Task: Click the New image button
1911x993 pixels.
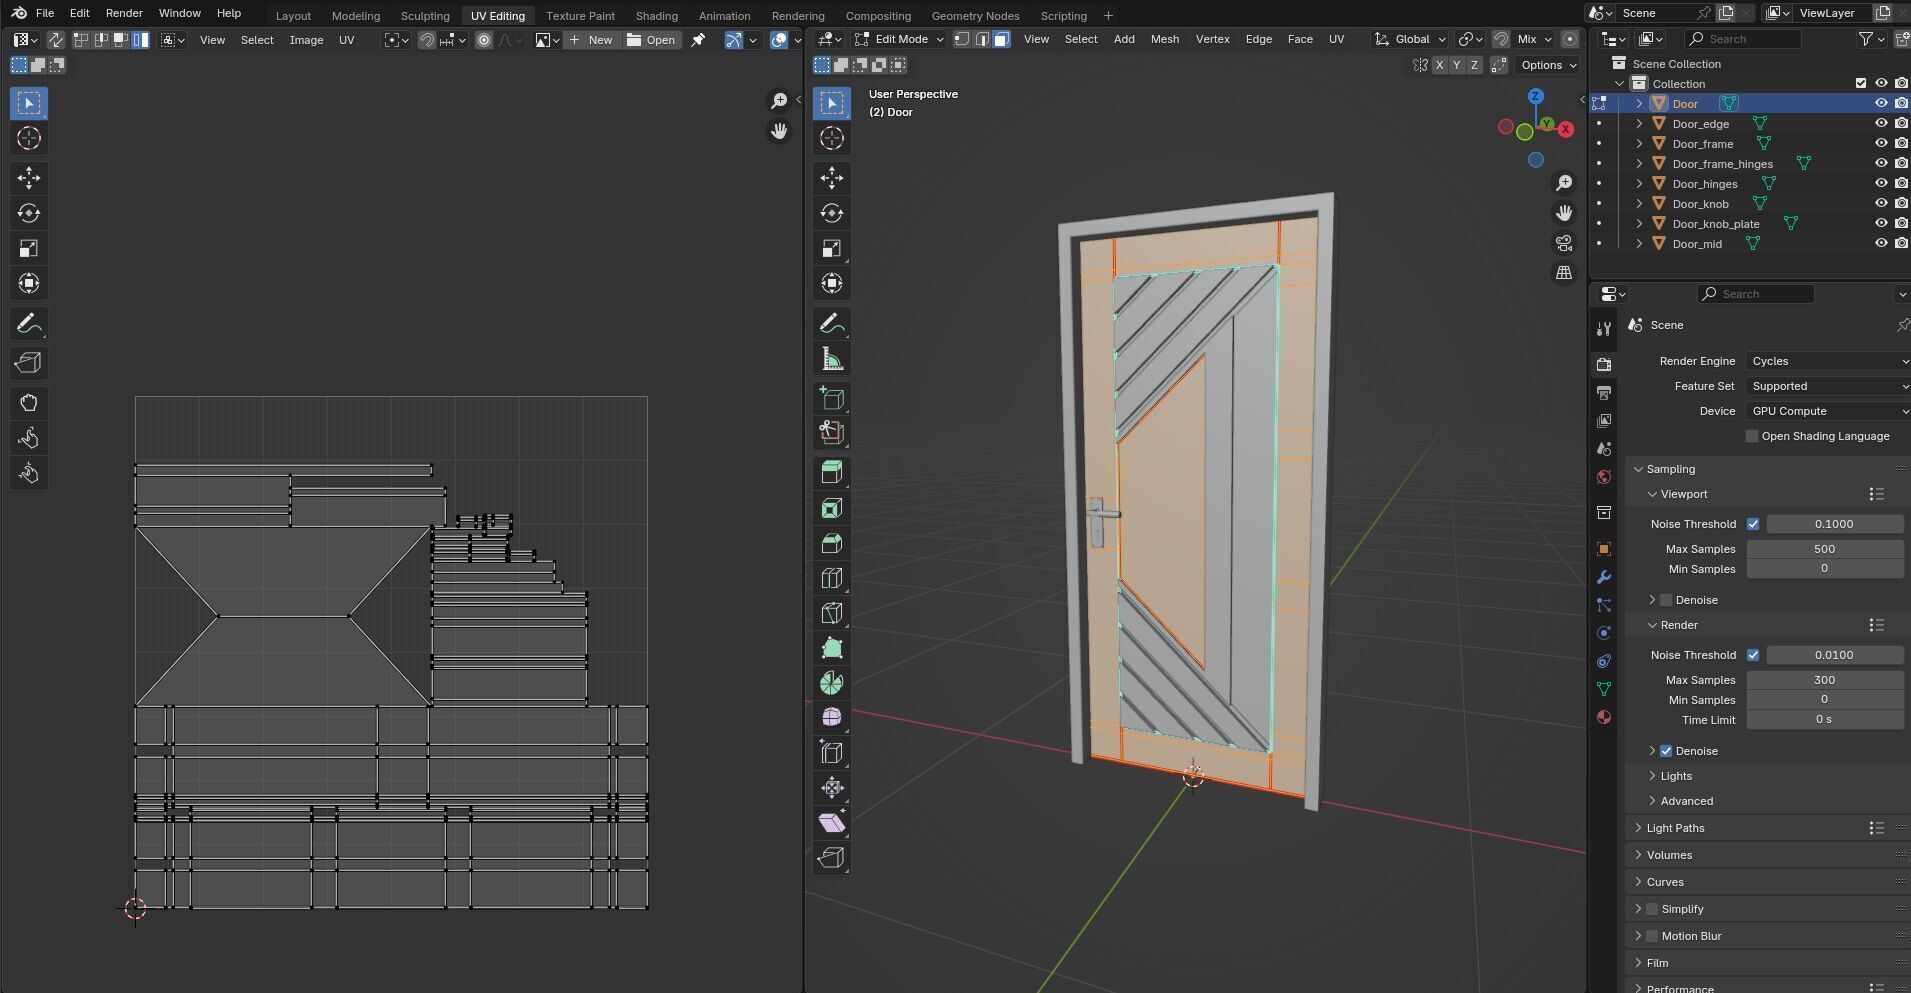Action: tap(590, 40)
